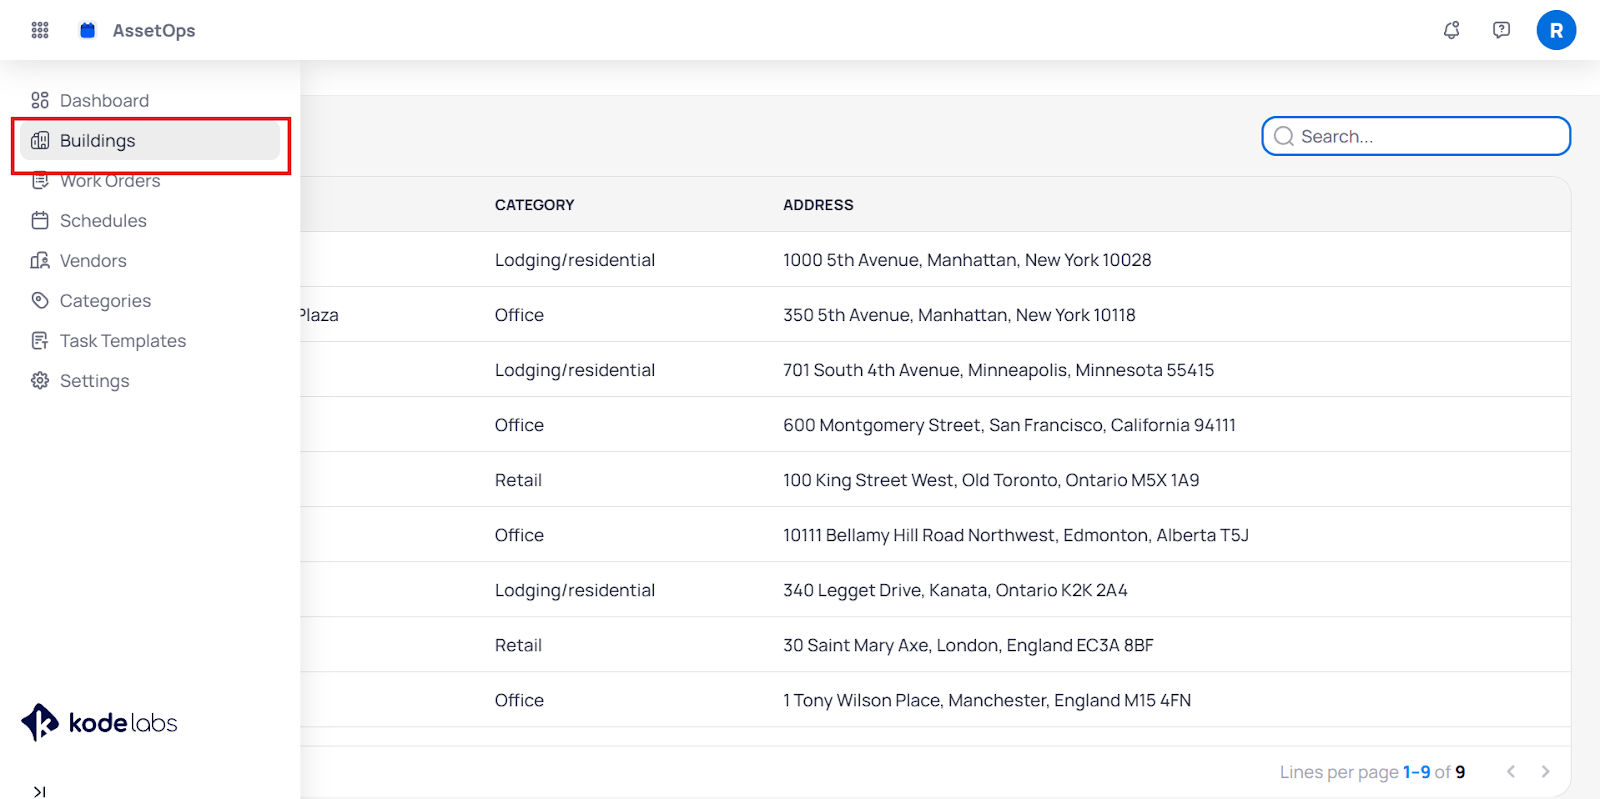Go to next page of results
The image size is (1600, 799).
coord(1545,771)
